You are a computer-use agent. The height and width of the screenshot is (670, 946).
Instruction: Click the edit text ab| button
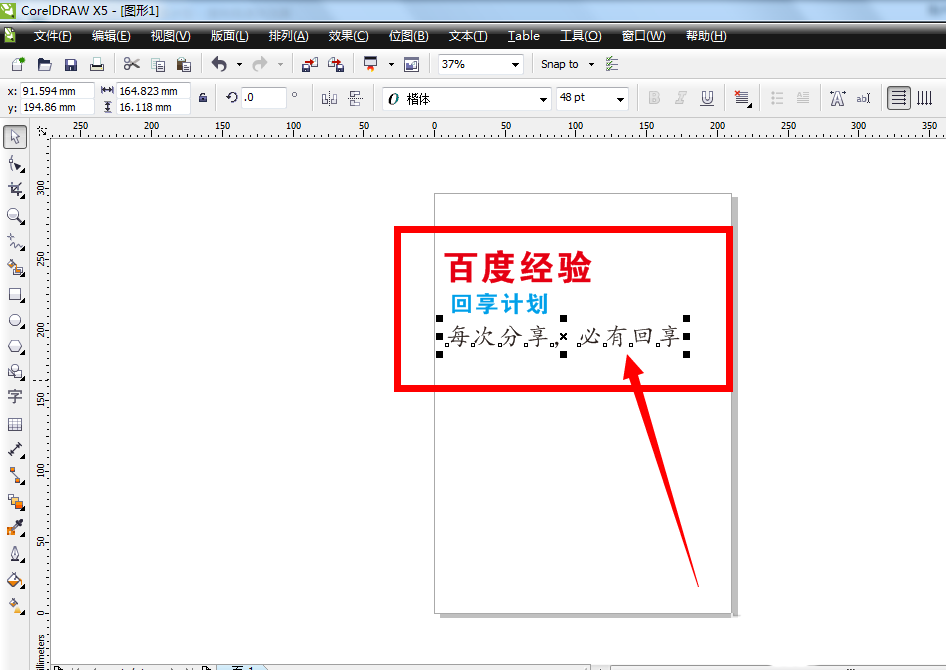(863, 98)
